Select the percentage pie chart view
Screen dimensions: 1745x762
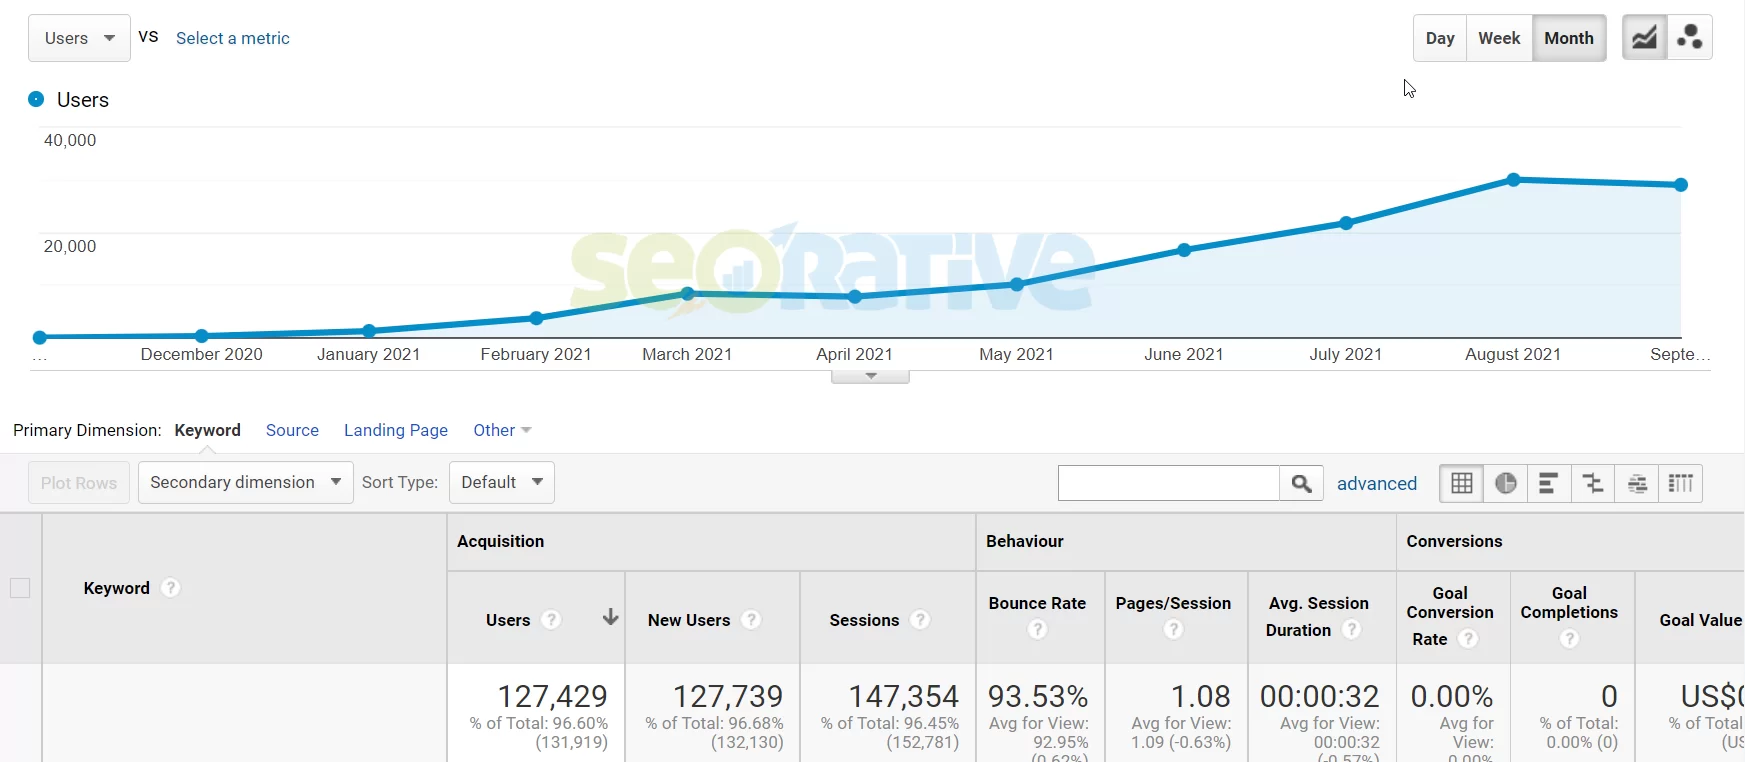(1506, 484)
